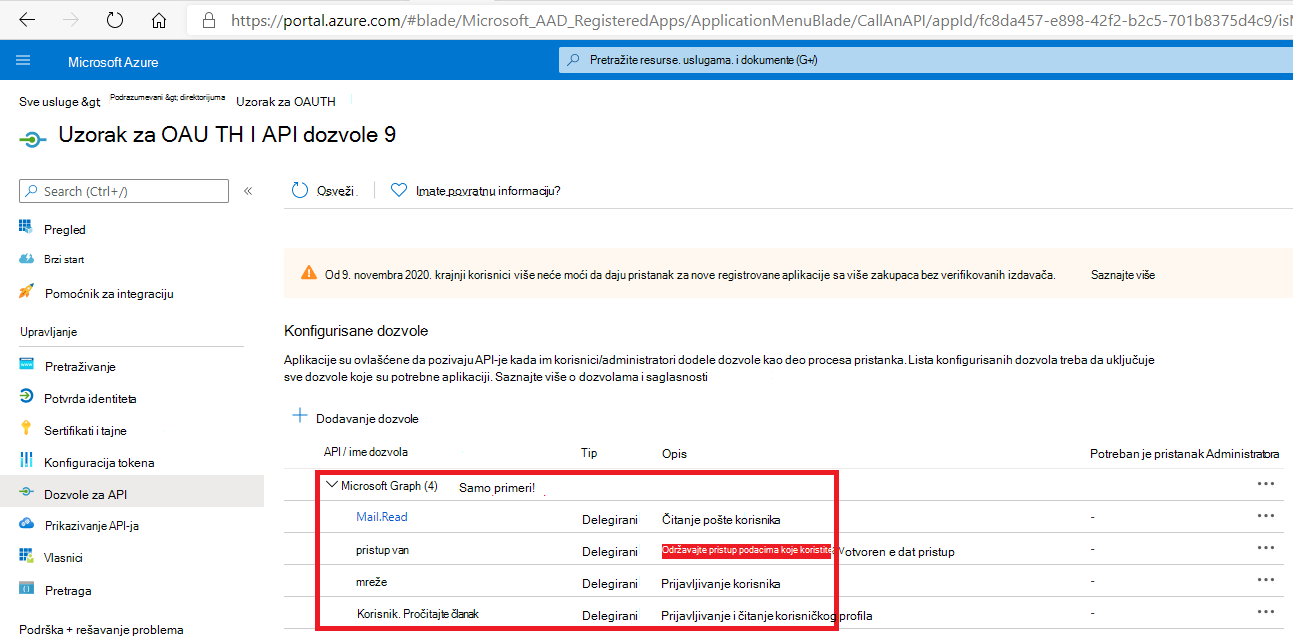Click the Sertifikati i tajne key icon
The height and width of the screenshot is (638, 1293).
pos(27,430)
